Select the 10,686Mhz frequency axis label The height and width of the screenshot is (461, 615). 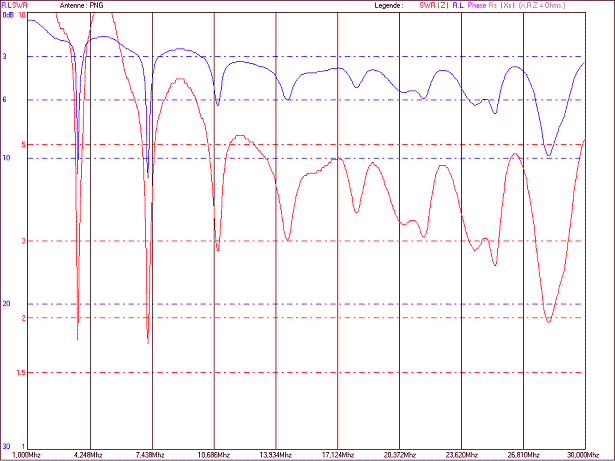213,455
